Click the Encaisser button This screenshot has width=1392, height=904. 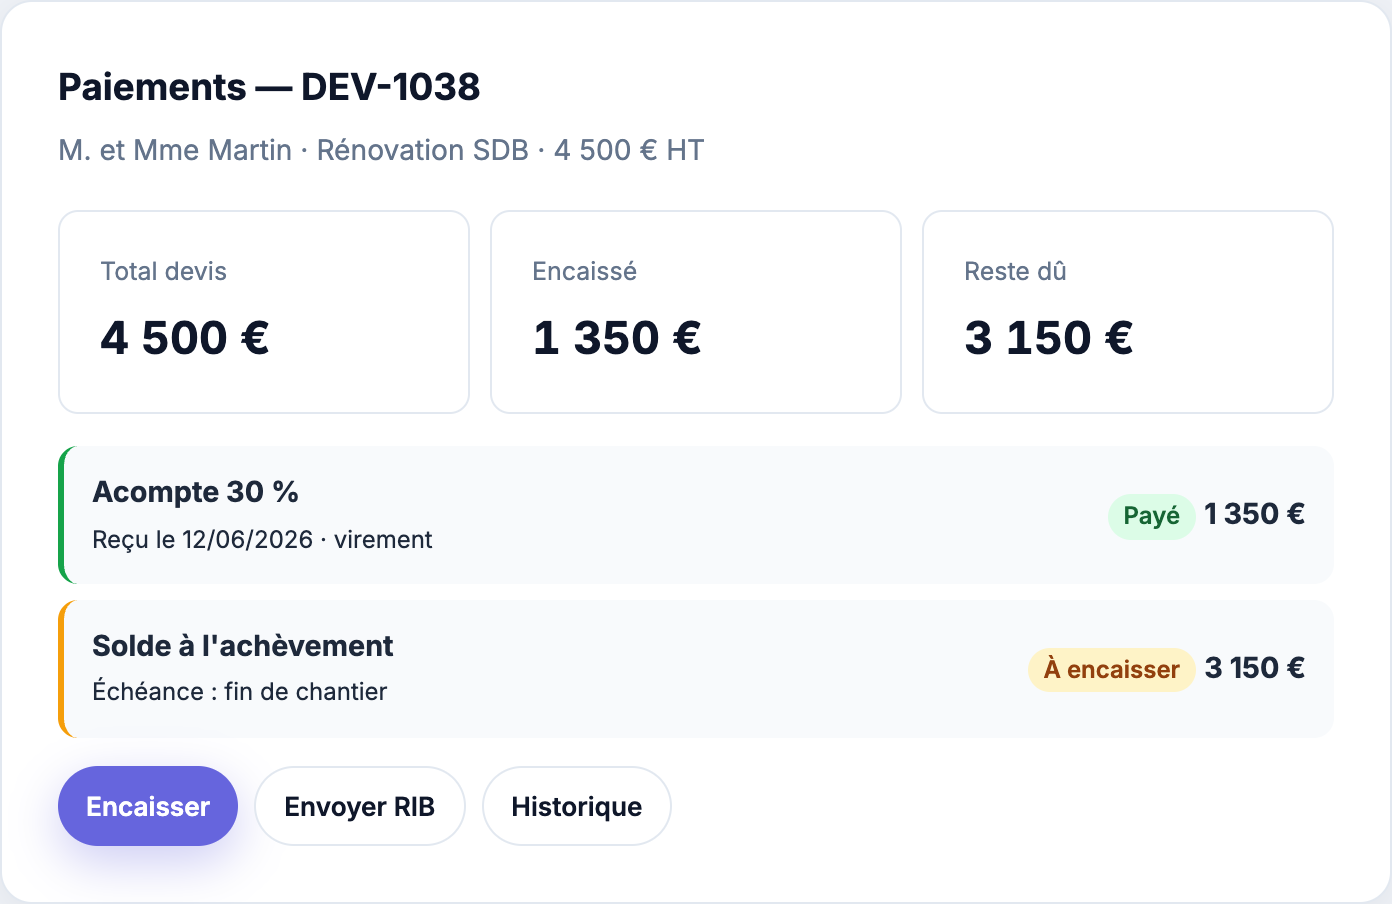148,806
